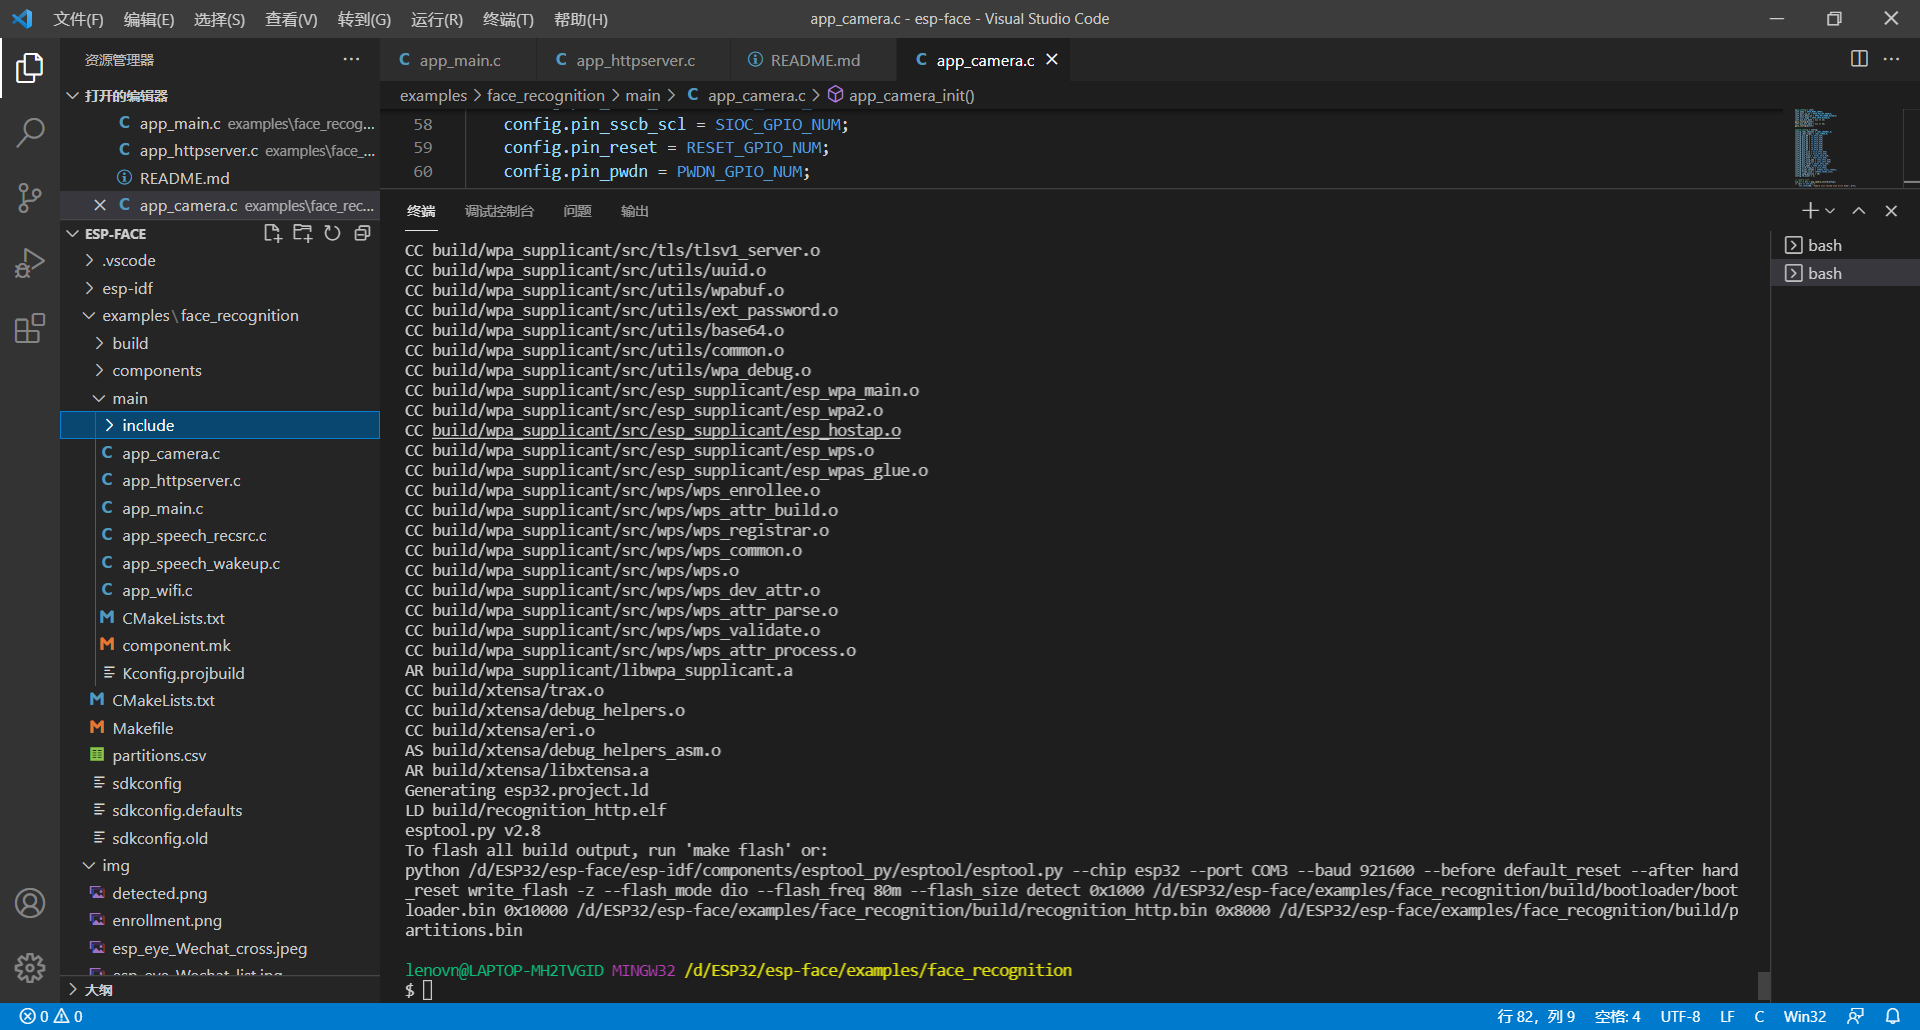Switch to app_main.c editor tab
Viewport: 1920px width, 1030px height.
458,60
